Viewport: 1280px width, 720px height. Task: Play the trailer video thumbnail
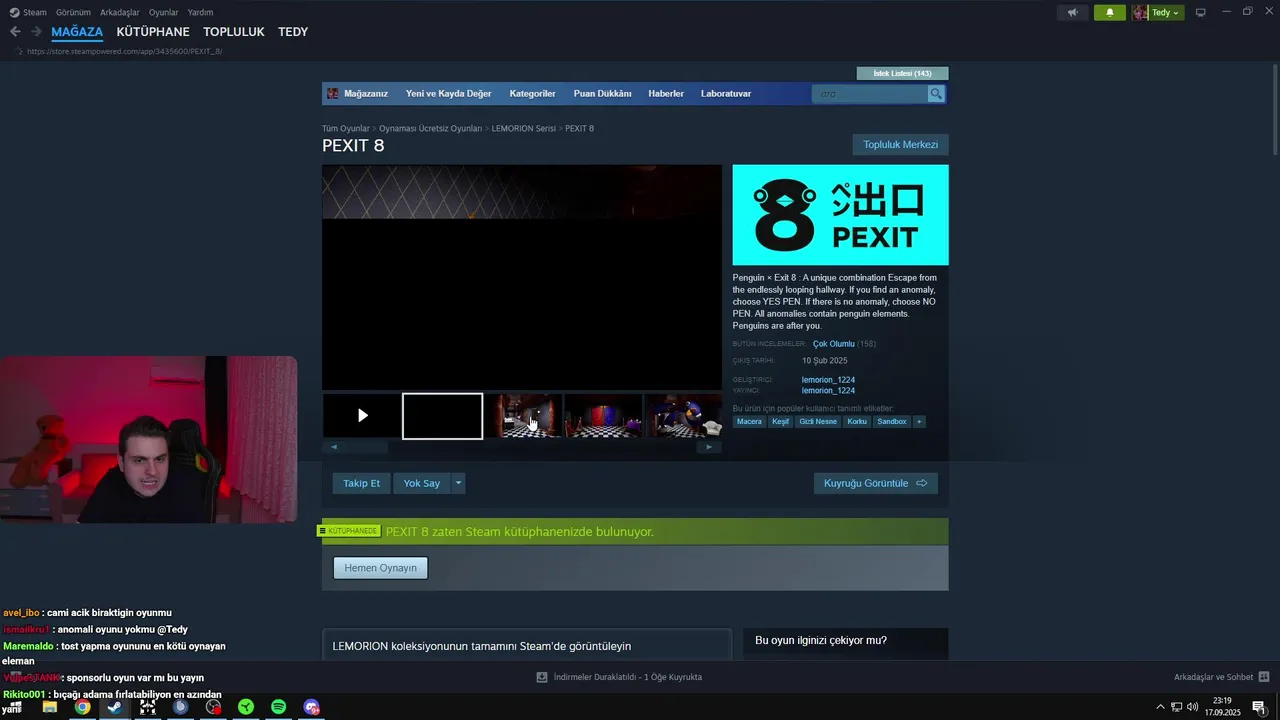coord(362,416)
